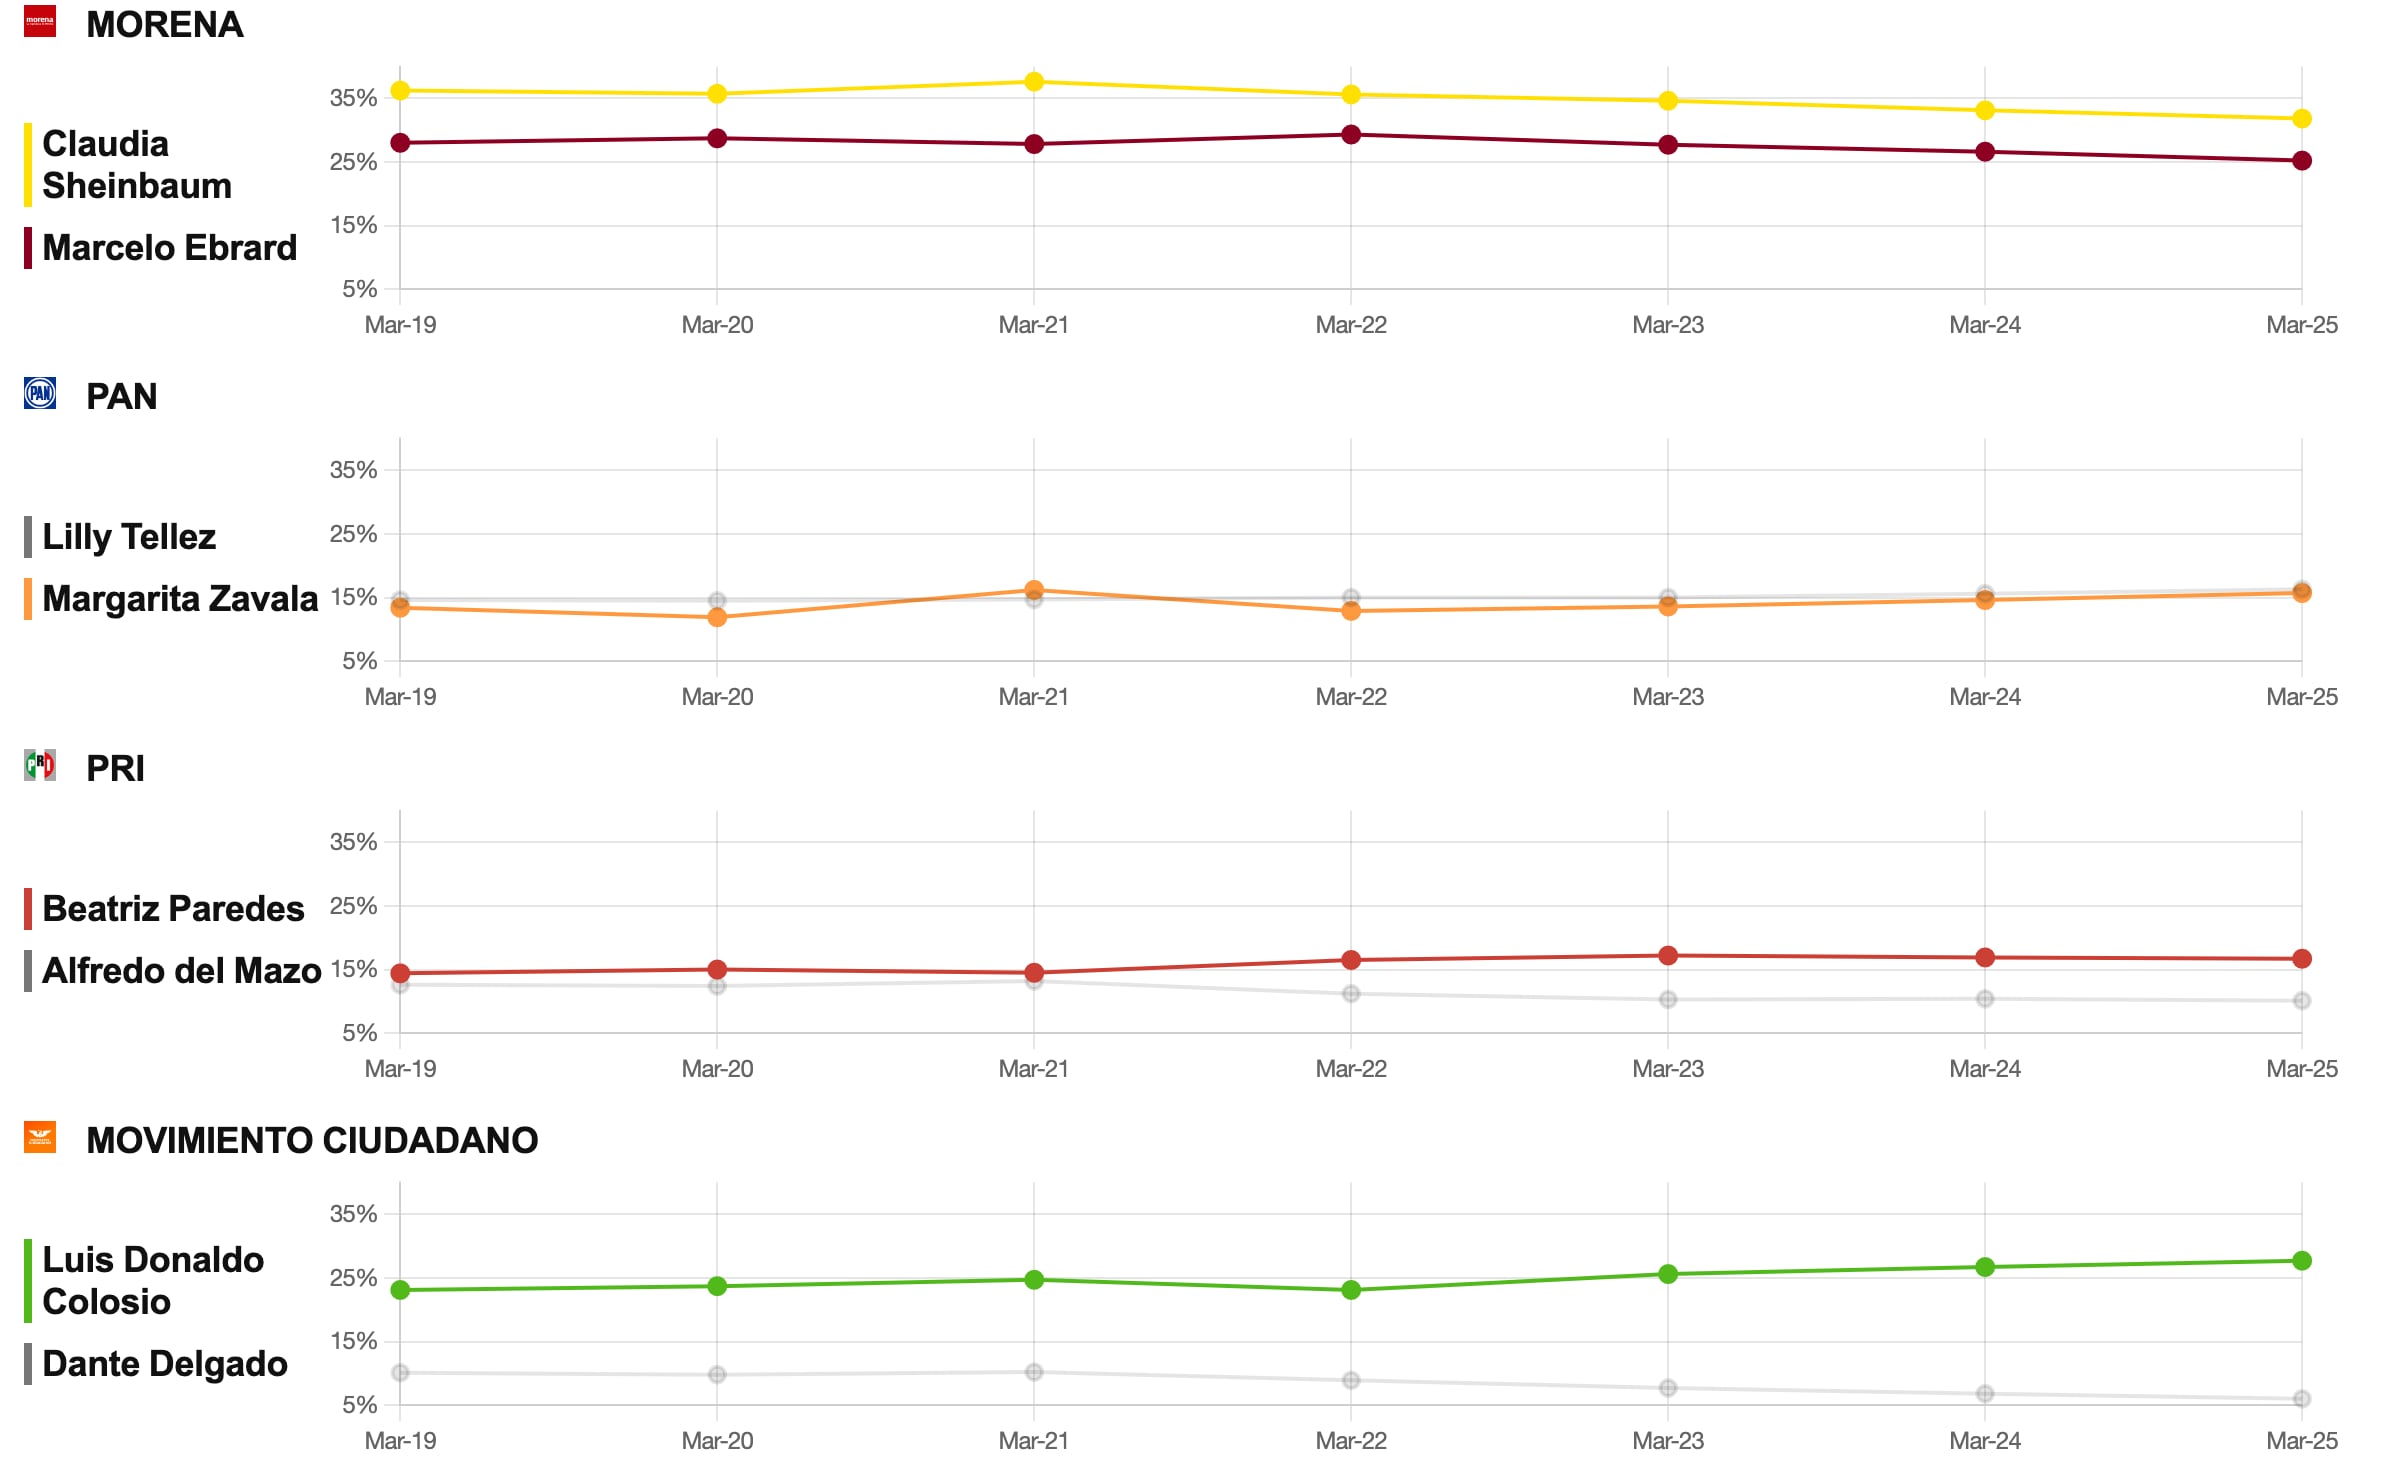Highlight Lilly Tellez's series via legend
The image size is (2394, 1460).
pyautogui.click(x=128, y=537)
